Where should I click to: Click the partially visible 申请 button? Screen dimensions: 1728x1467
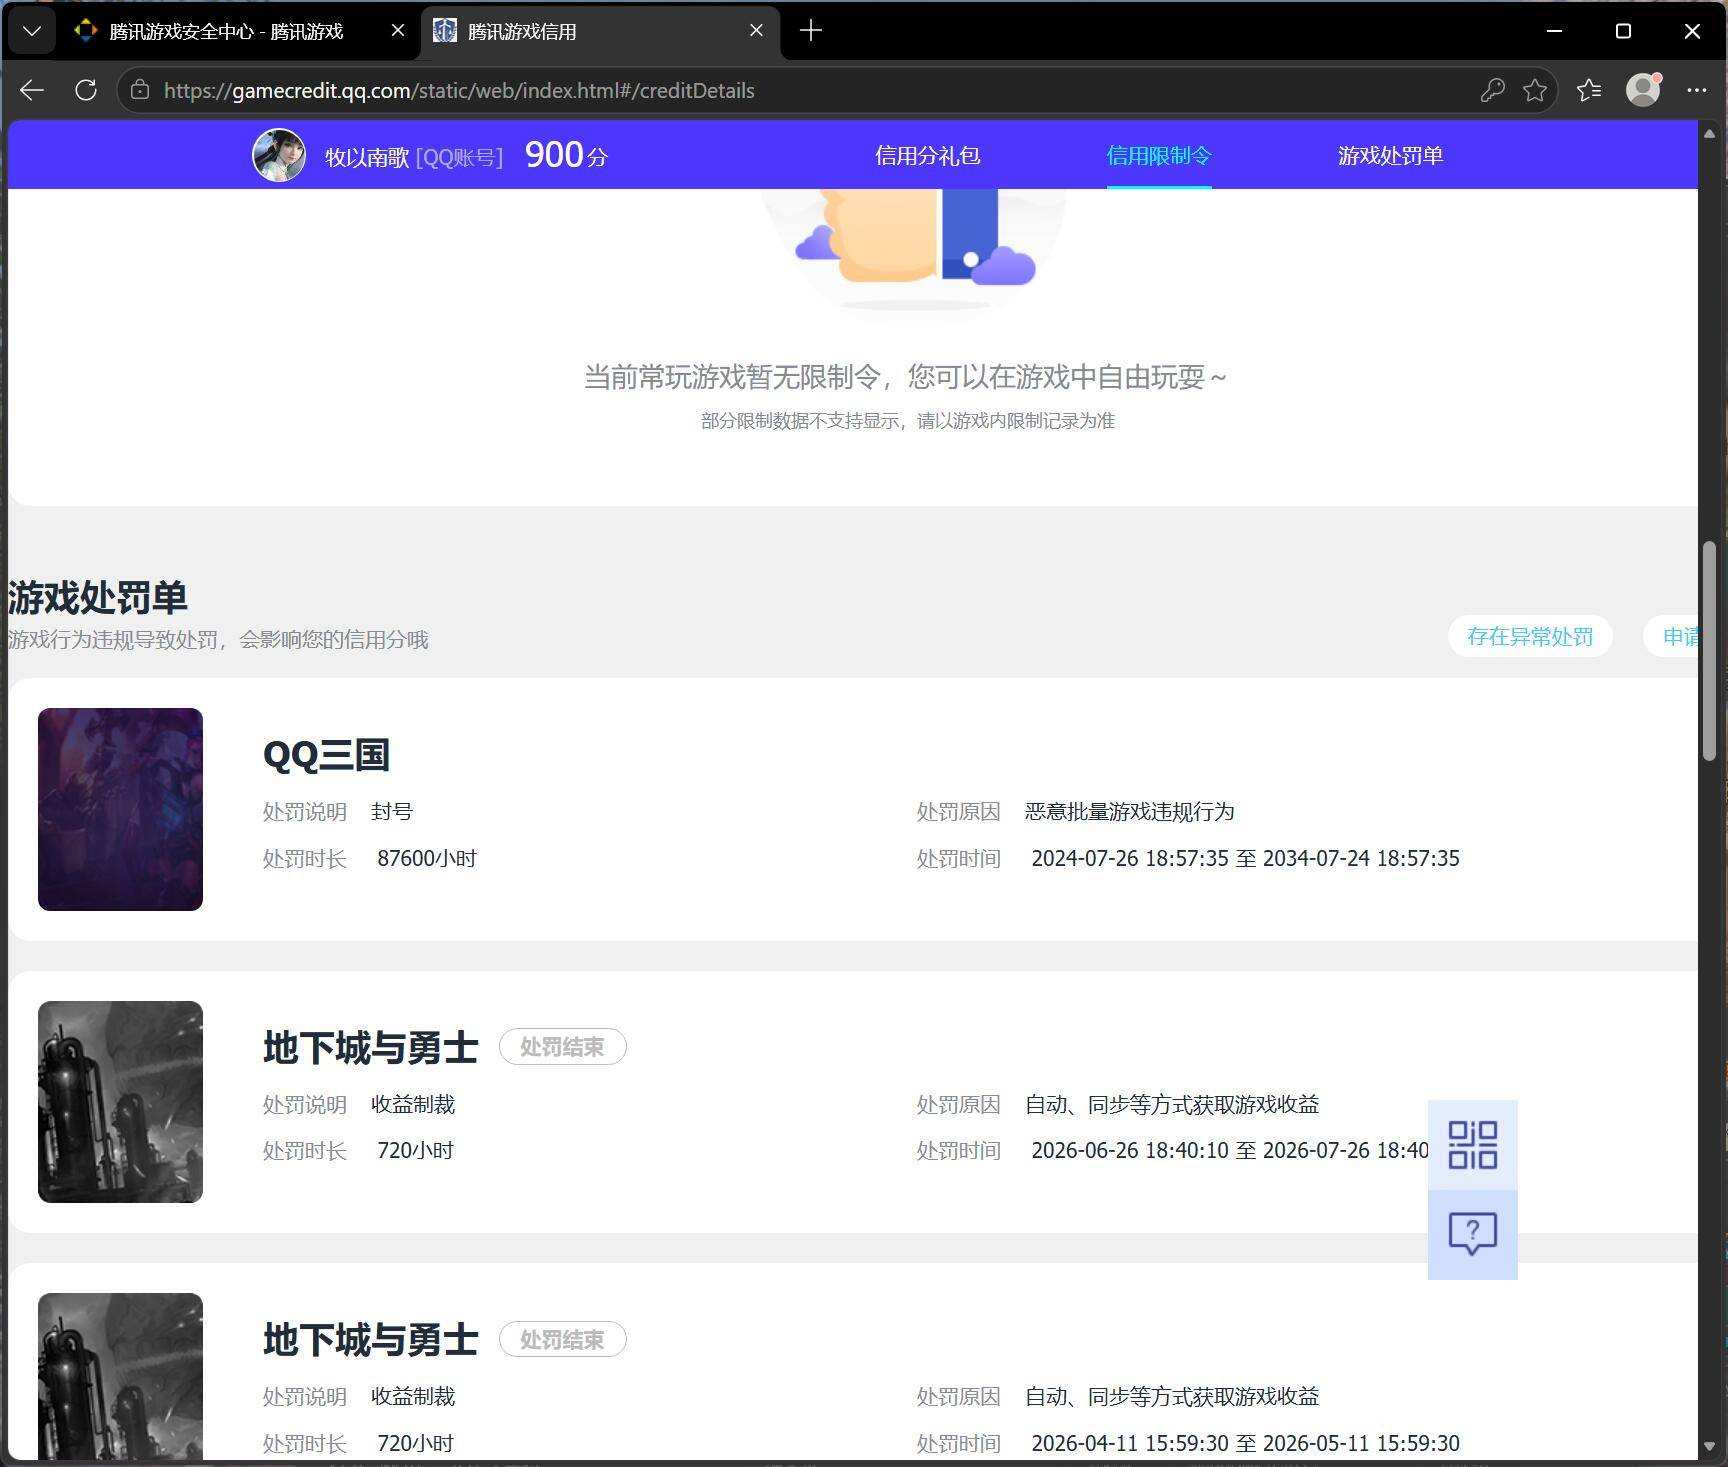pyautogui.click(x=1672, y=637)
